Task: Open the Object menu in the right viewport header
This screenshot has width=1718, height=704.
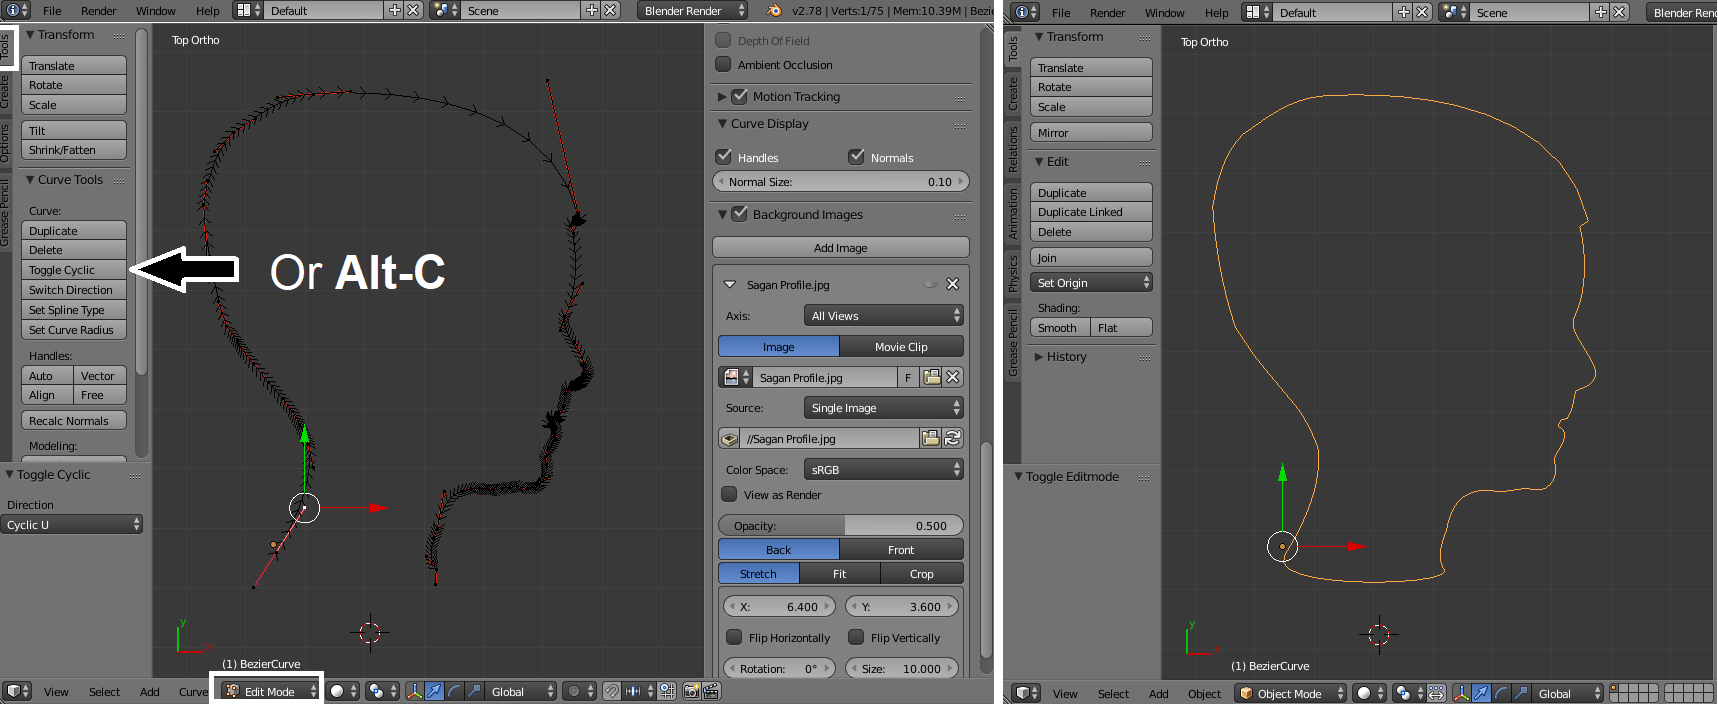Action: click(1204, 693)
